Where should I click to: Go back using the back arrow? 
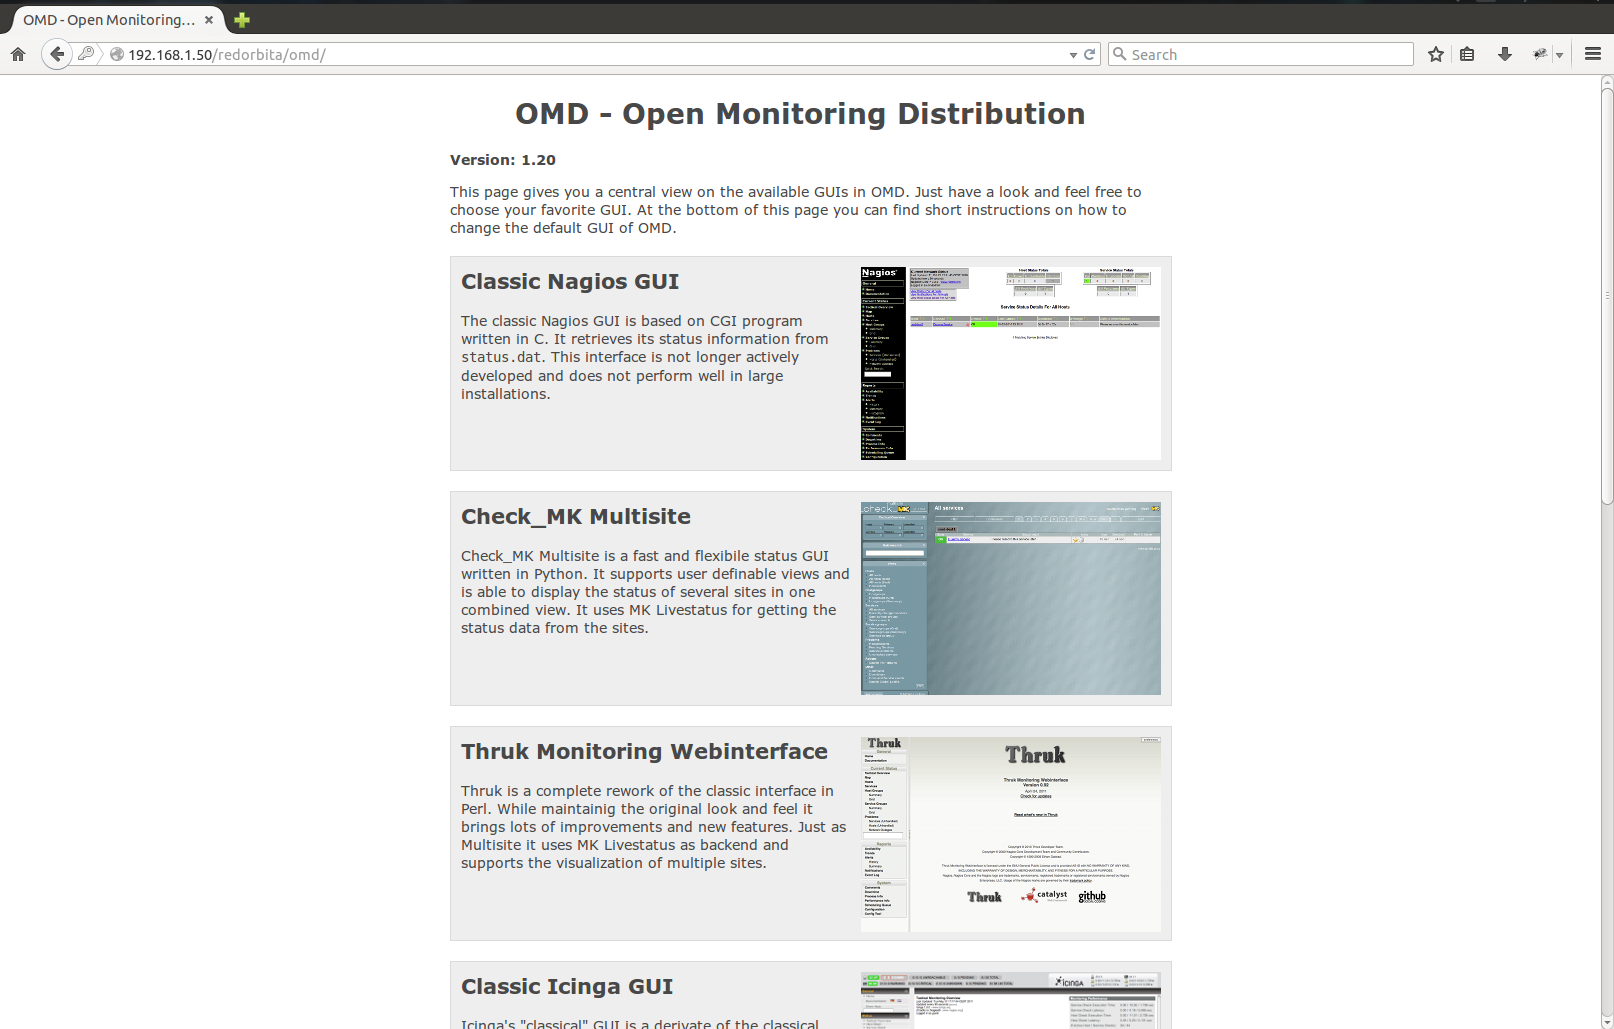(x=57, y=54)
